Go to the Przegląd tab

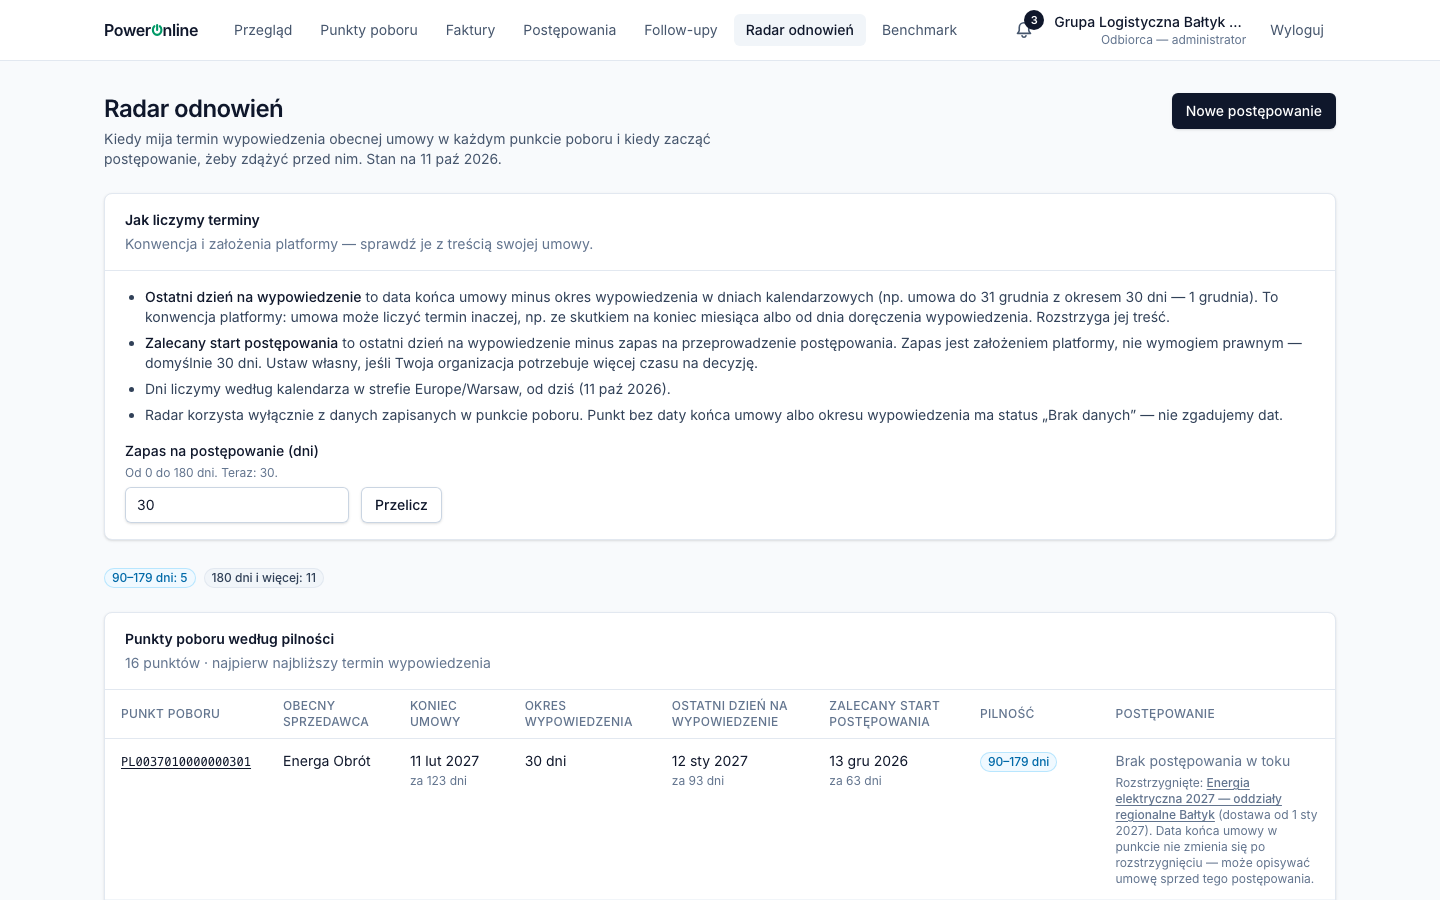click(x=263, y=30)
